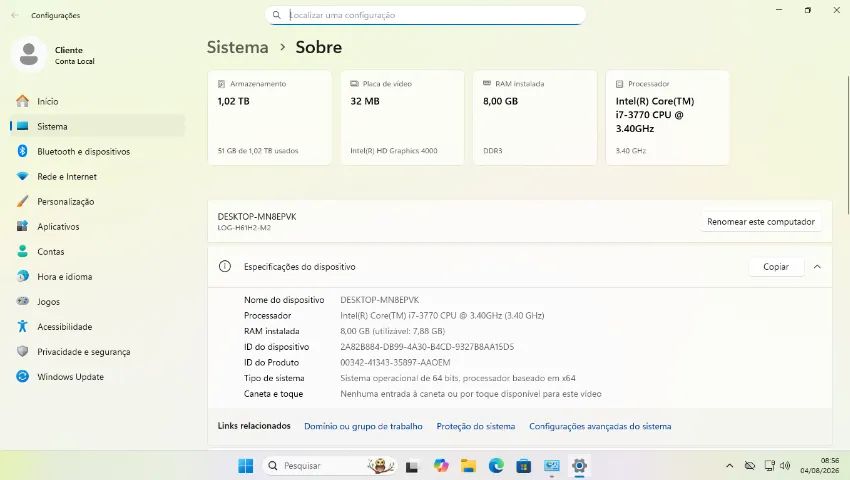Image resolution: width=850 pixels, height=480 pixels.
Task: Open the Windows Start menu
Action: pyautogui.click(x=246, y=465)
